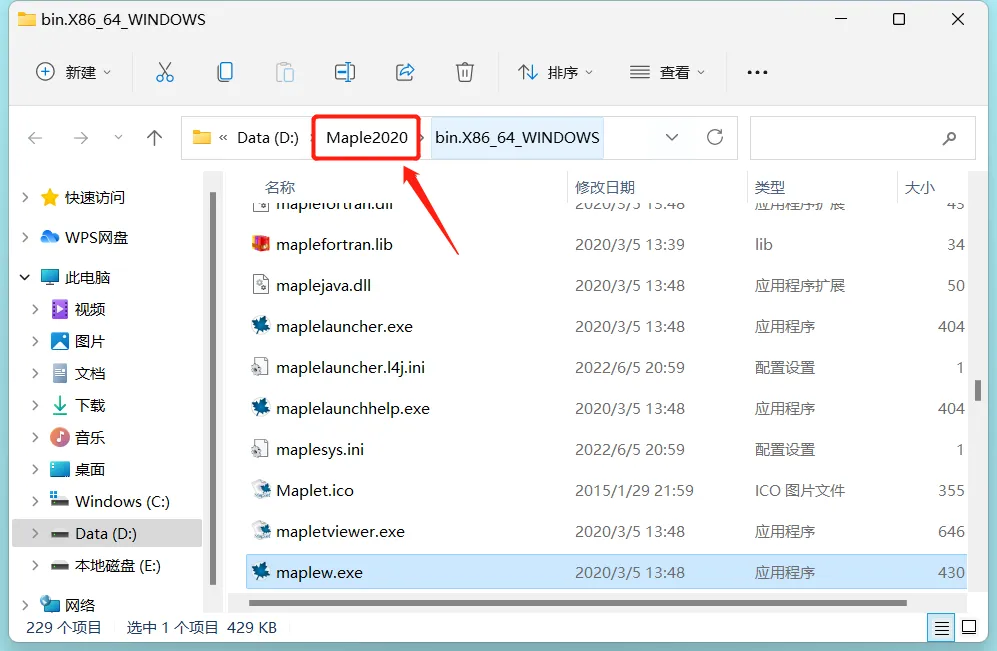Click the maplesys.ini file icon
This screenshot has width=997, height=651.
click(x=259, y=449)
